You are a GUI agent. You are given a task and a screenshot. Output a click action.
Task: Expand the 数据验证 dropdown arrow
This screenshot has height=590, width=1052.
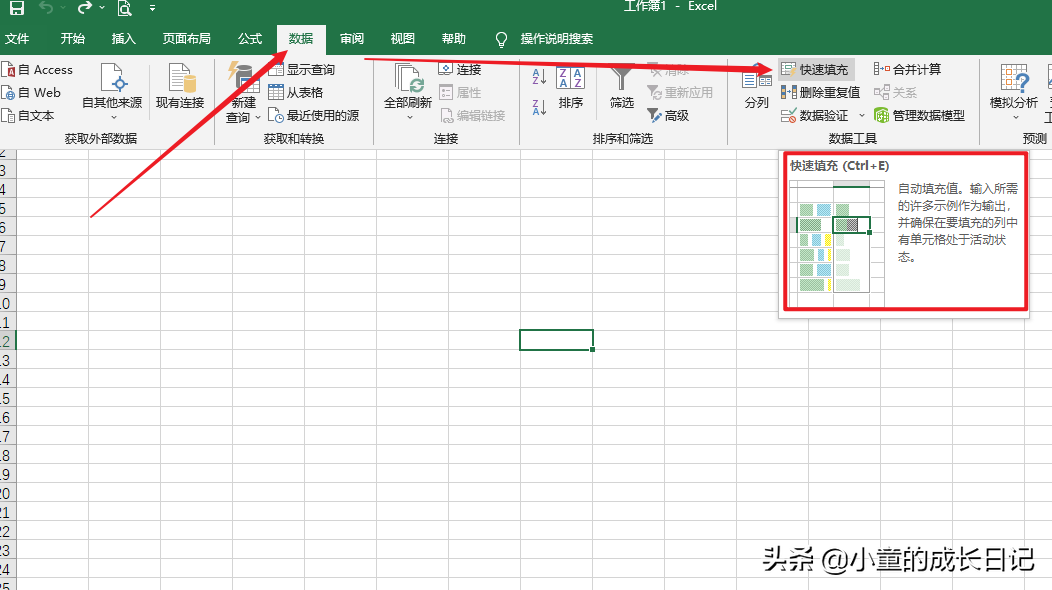pyautogui.click(x=861, y=115)
